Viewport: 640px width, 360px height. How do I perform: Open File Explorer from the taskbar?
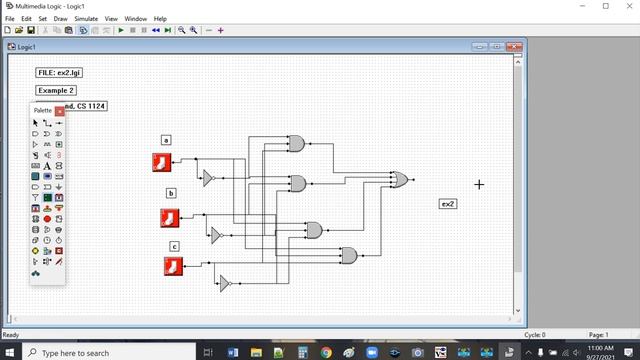tap(256, 352)
